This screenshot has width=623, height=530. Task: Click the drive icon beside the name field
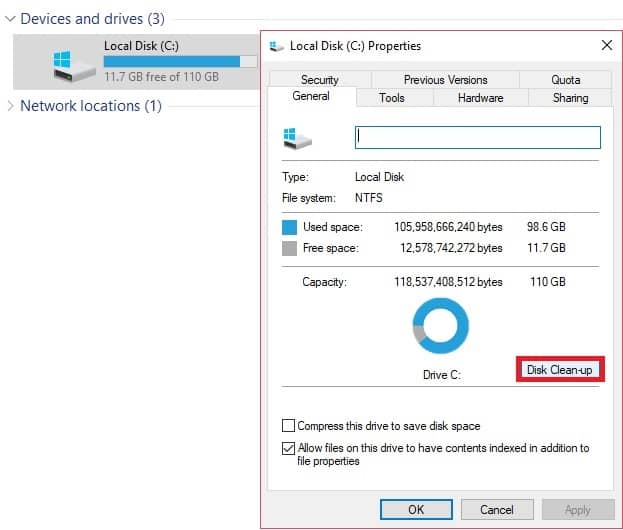297,138
